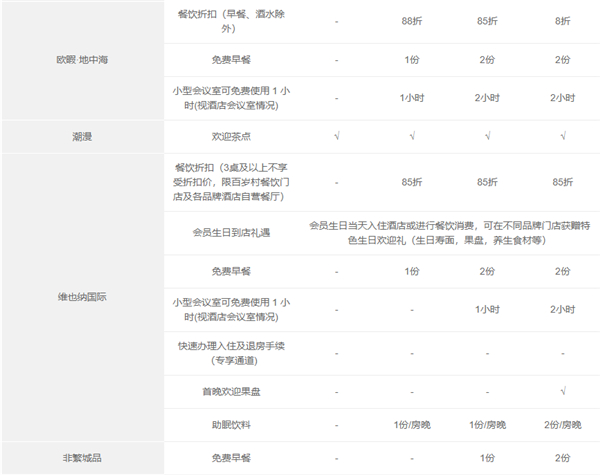Click the 1小时 value in 维也纳国际 meeting room row

488,309
